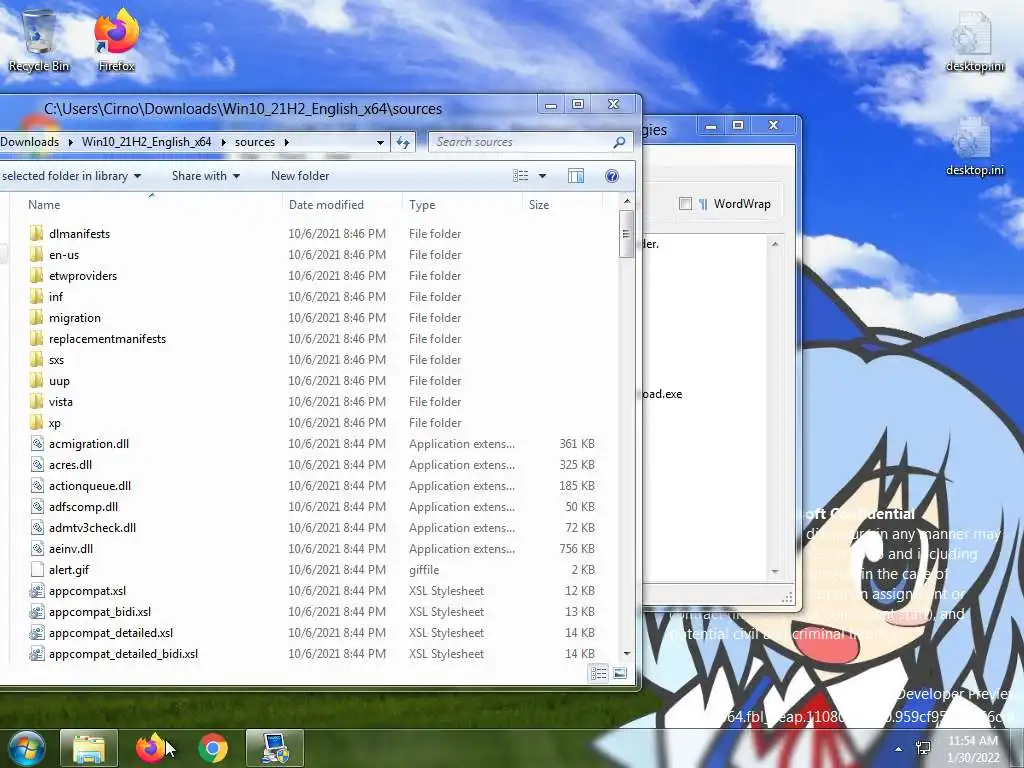Show hidden tray icons arrow

(899, 749)
